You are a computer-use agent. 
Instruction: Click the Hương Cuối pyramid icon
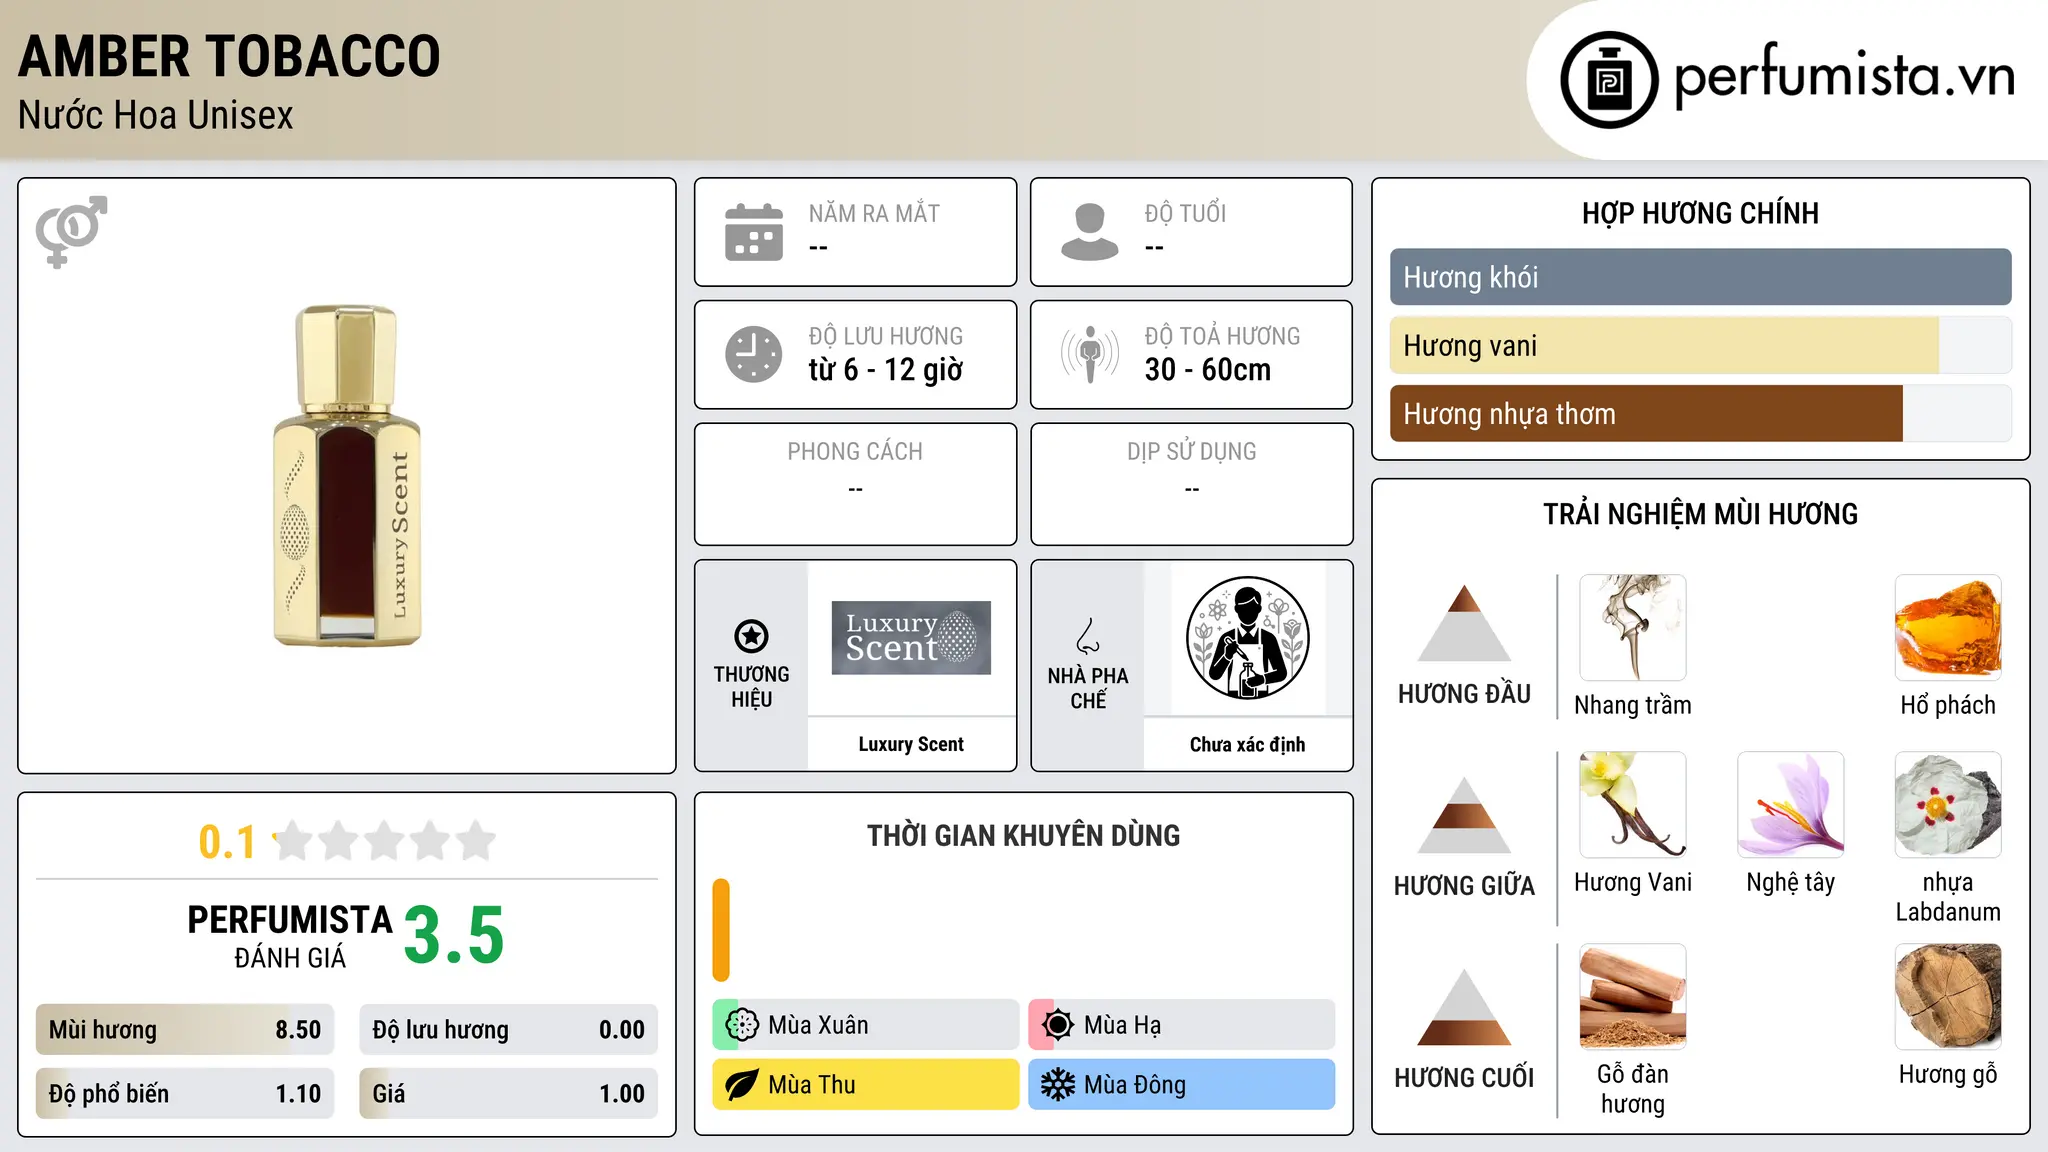pyautogui.click(x=1464, y=1007)
